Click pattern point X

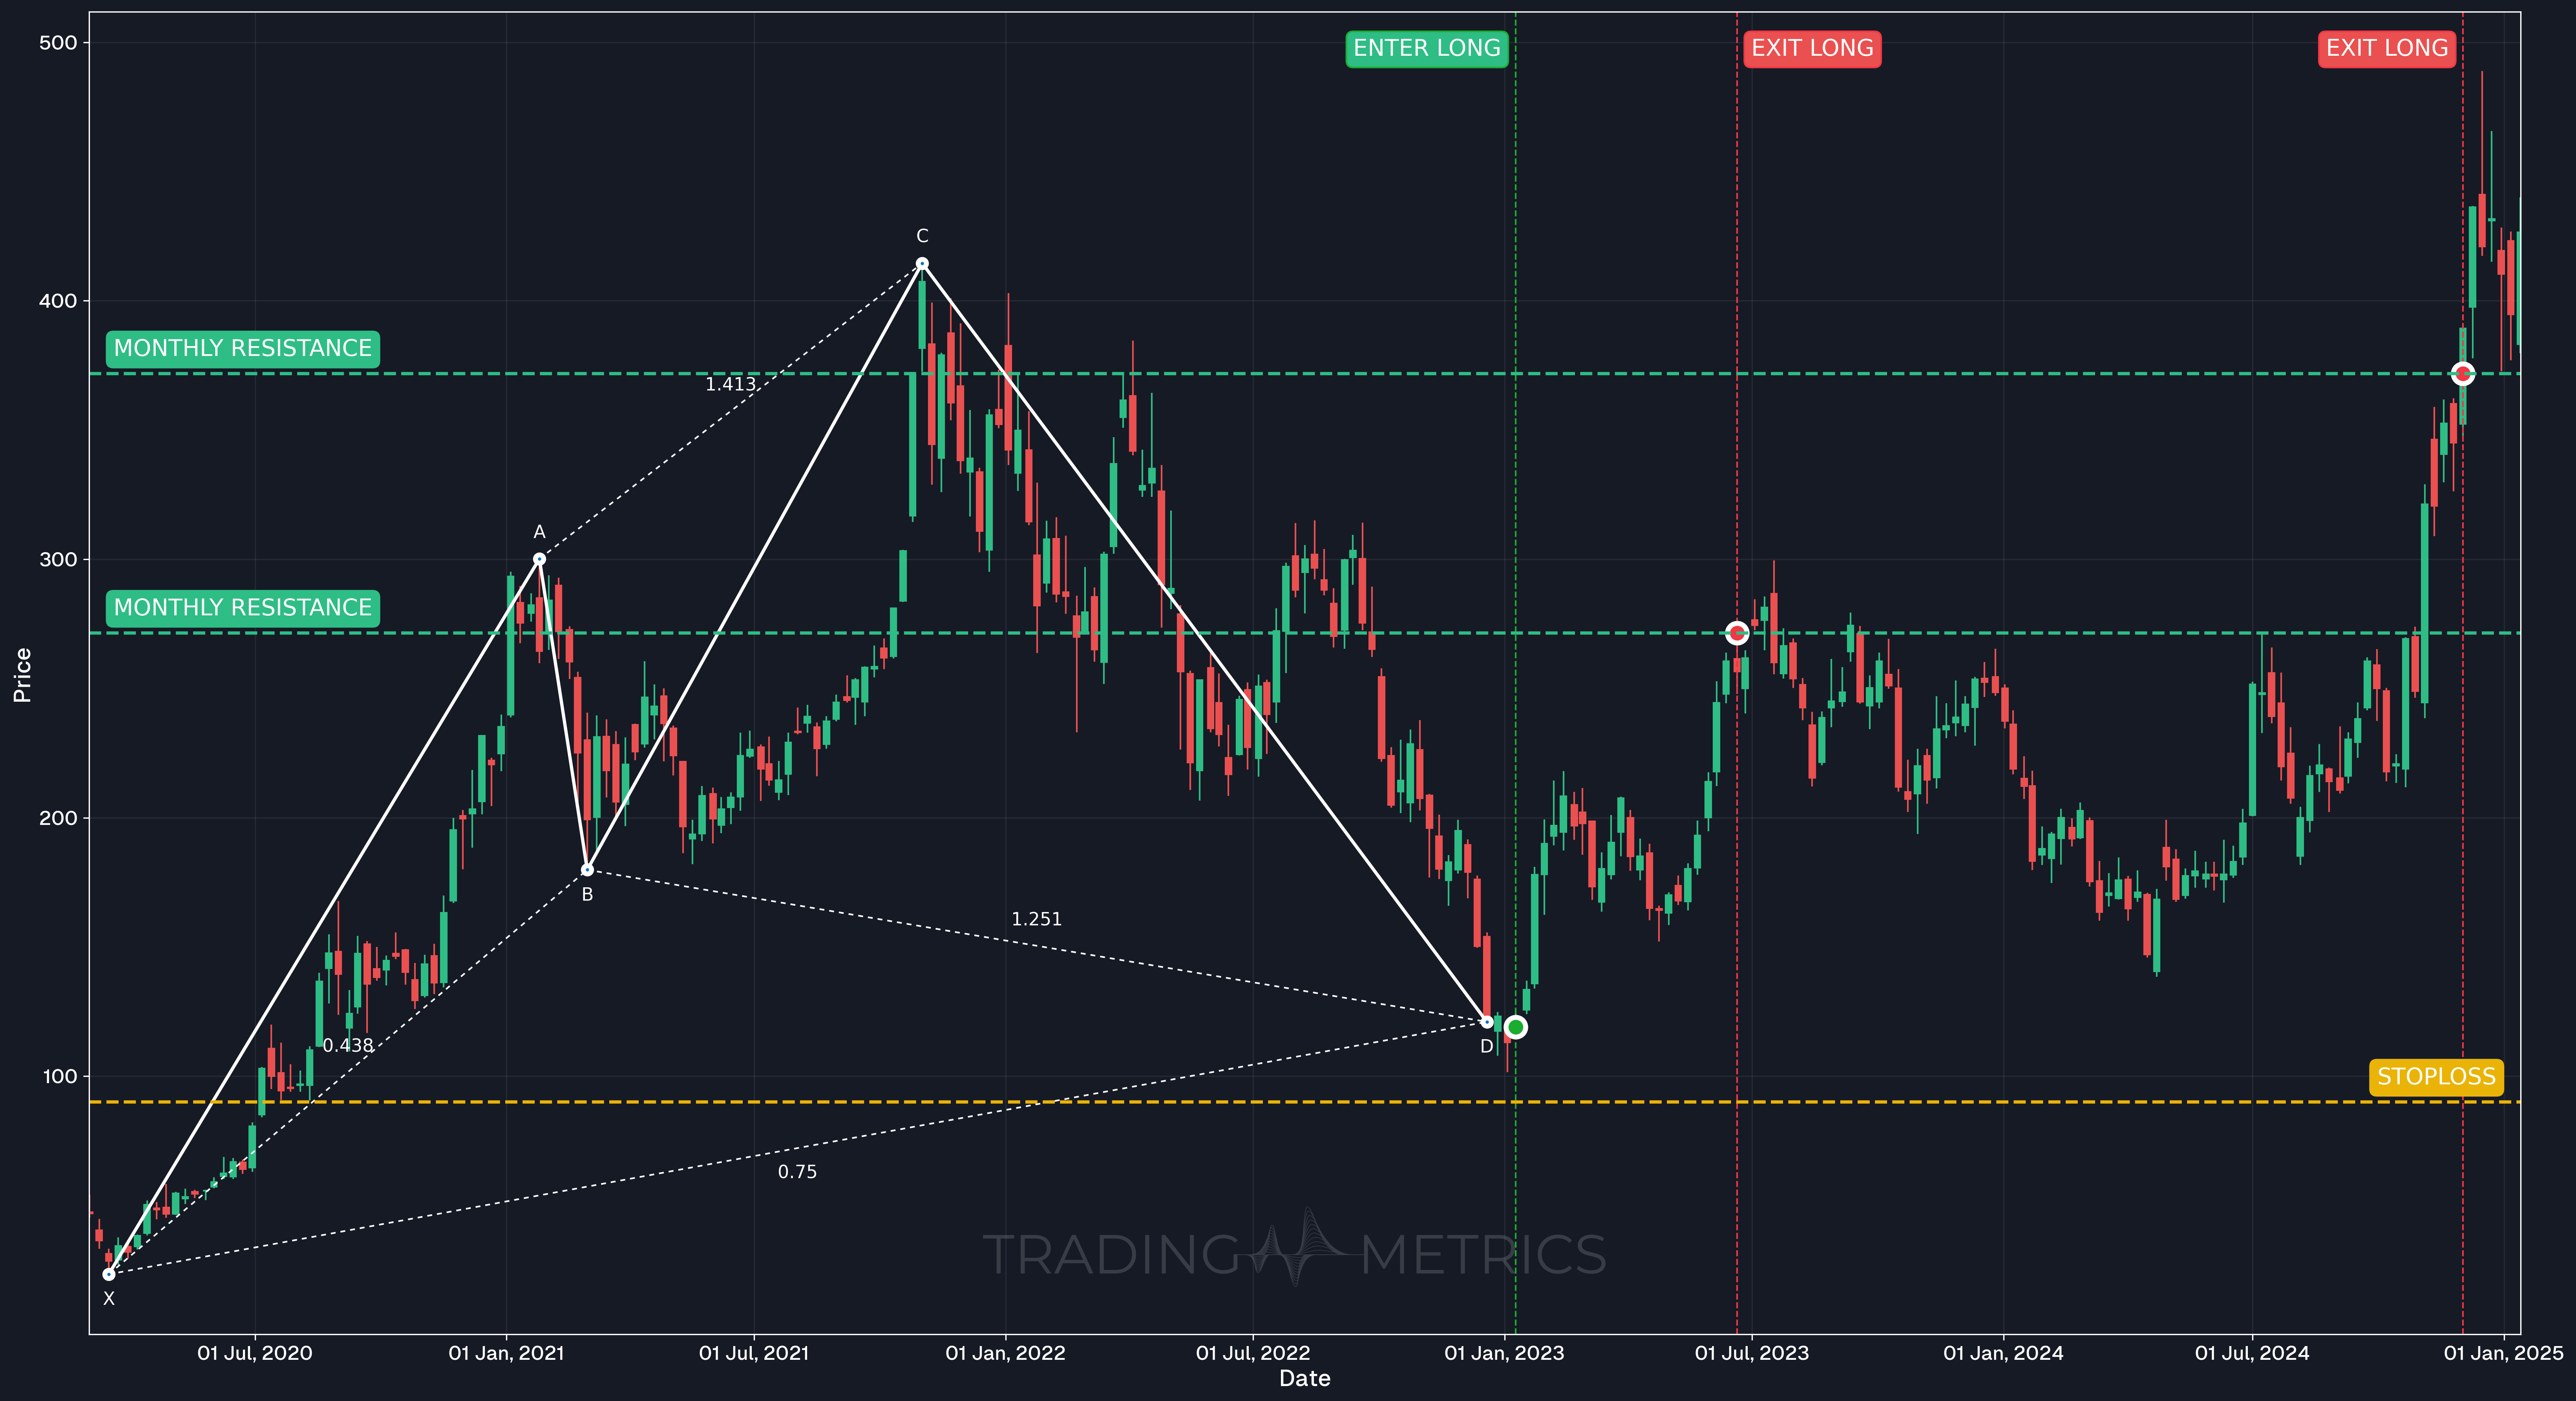point(109,1274)
